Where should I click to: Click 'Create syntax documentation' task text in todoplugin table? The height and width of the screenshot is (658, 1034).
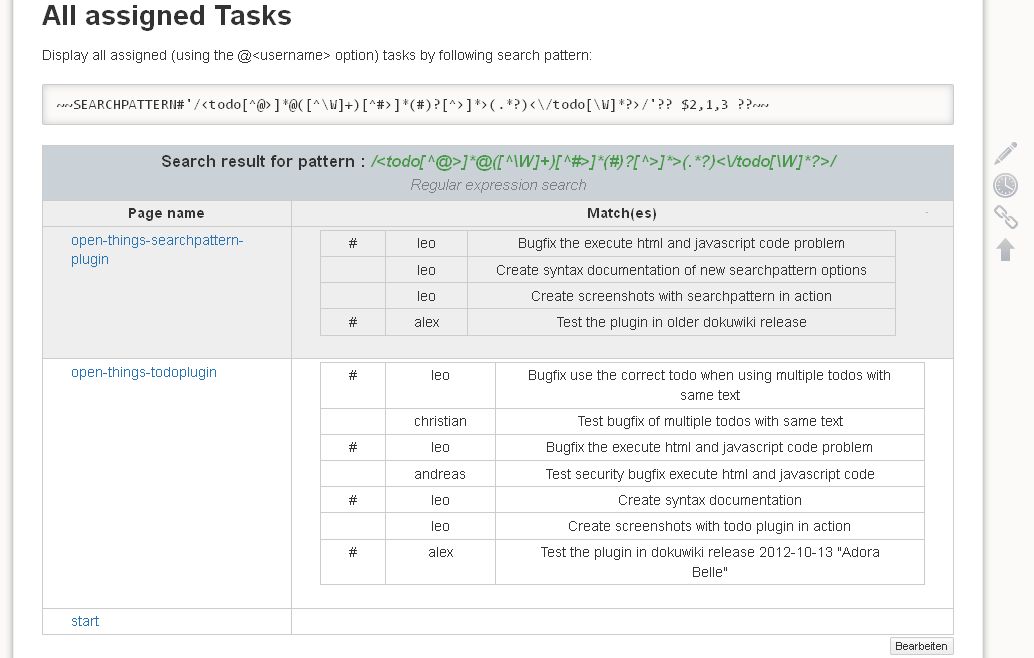click(710, 500)
